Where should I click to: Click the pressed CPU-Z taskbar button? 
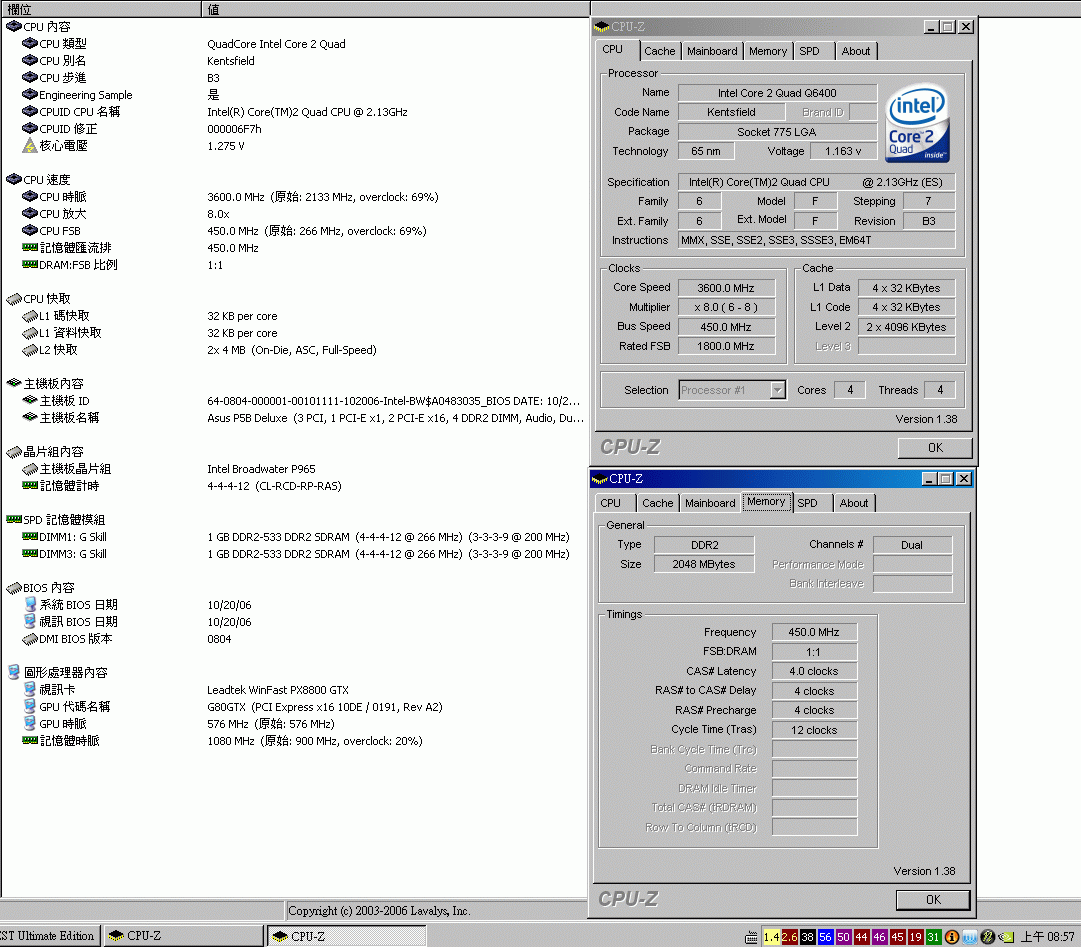(347, 936)
